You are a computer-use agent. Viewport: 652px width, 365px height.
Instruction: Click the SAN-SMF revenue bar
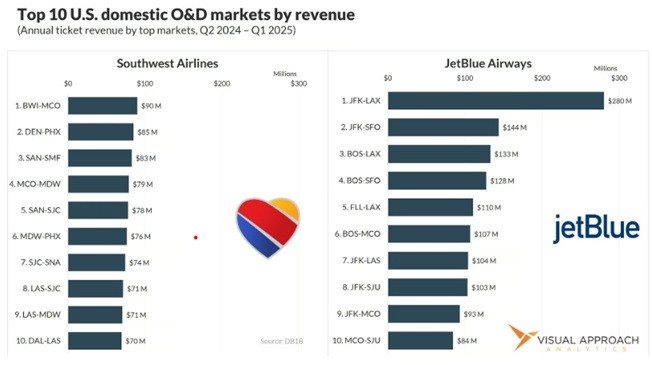[100, 158]
